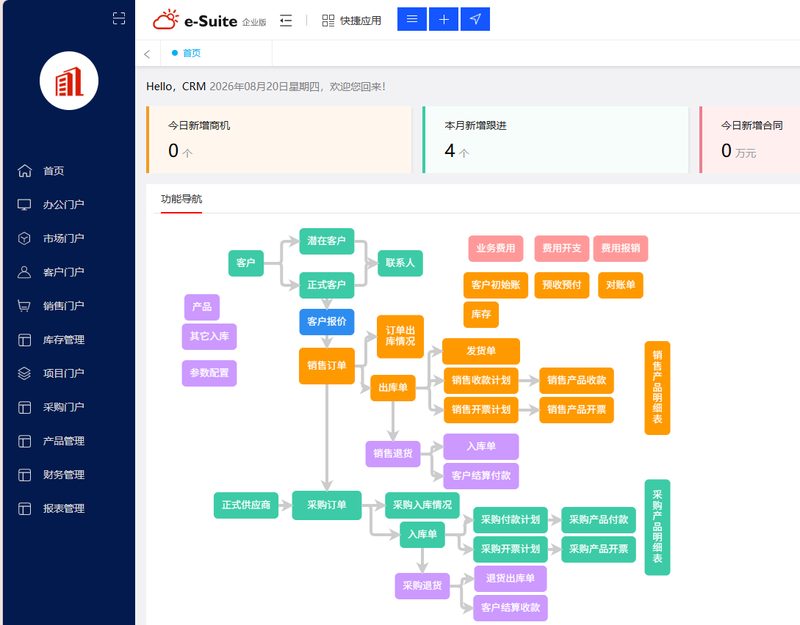Click the blue paper-plane navigation button

tap(475, 19)
